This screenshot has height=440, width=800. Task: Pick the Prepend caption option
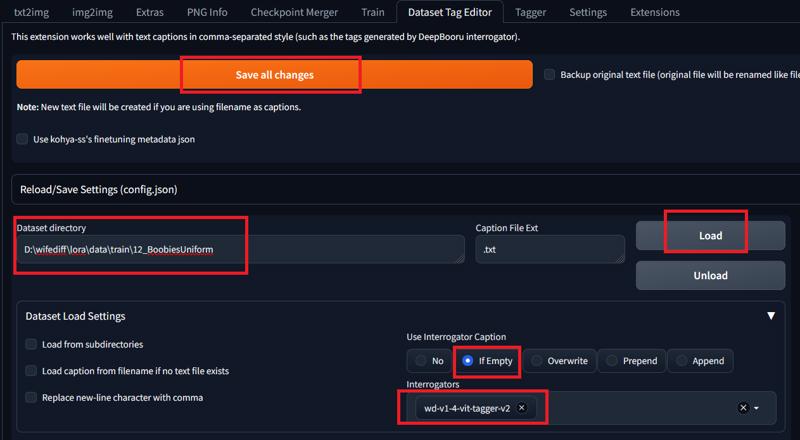632,361
